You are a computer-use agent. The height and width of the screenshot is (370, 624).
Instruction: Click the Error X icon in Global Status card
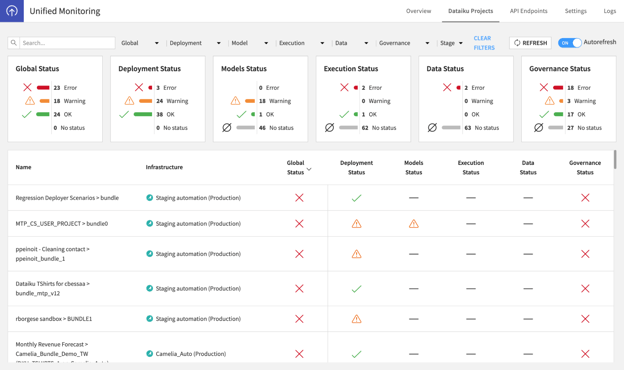pyautogui.click(x=27, y=88)
